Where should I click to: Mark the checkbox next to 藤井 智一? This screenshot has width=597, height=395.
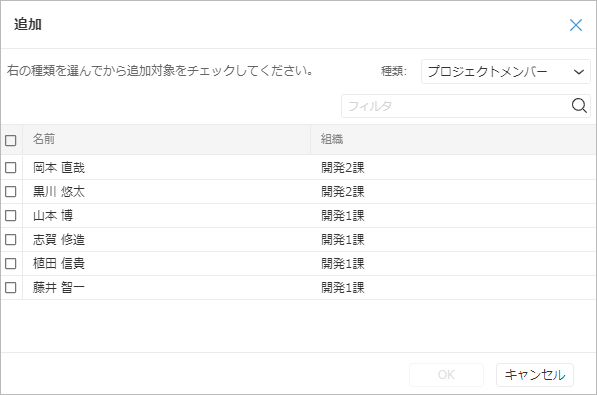click(x=11, y=288)
